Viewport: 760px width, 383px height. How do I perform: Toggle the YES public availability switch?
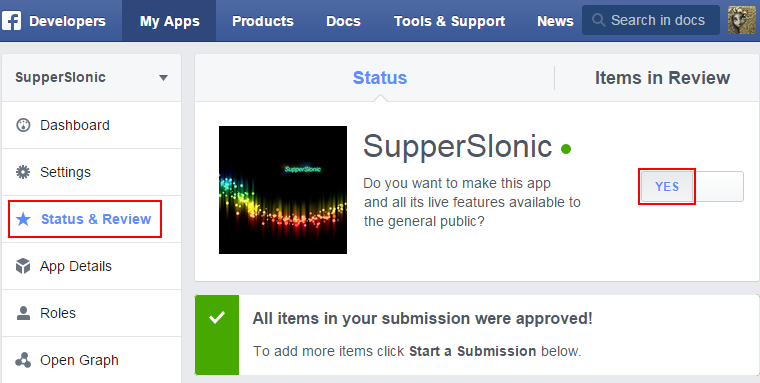coord(667,187)
